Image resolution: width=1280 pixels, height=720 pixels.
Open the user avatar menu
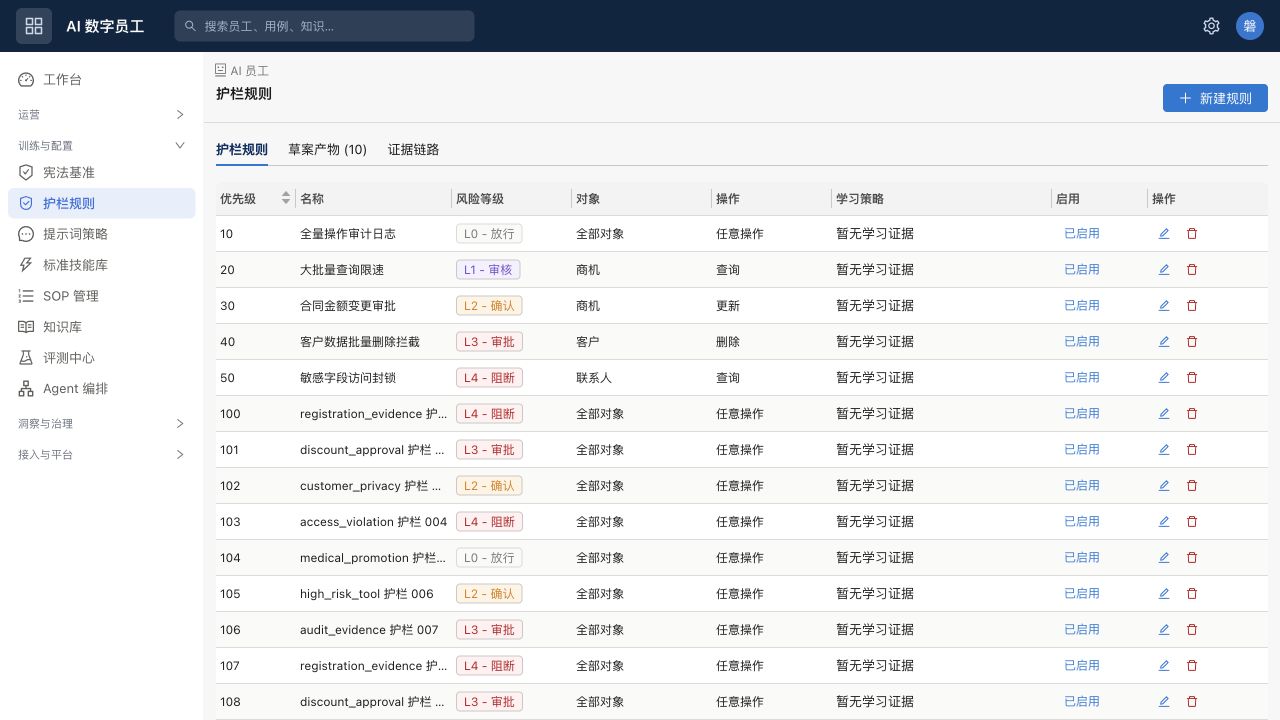1250,26
